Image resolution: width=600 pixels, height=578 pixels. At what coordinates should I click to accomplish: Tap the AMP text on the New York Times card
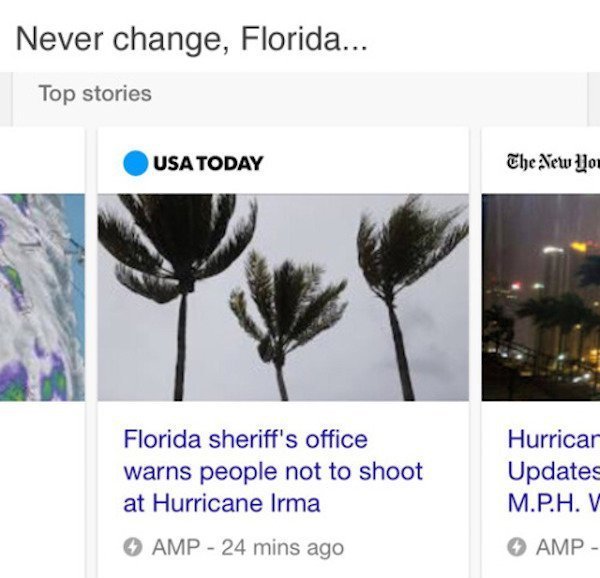click(558, 548)
